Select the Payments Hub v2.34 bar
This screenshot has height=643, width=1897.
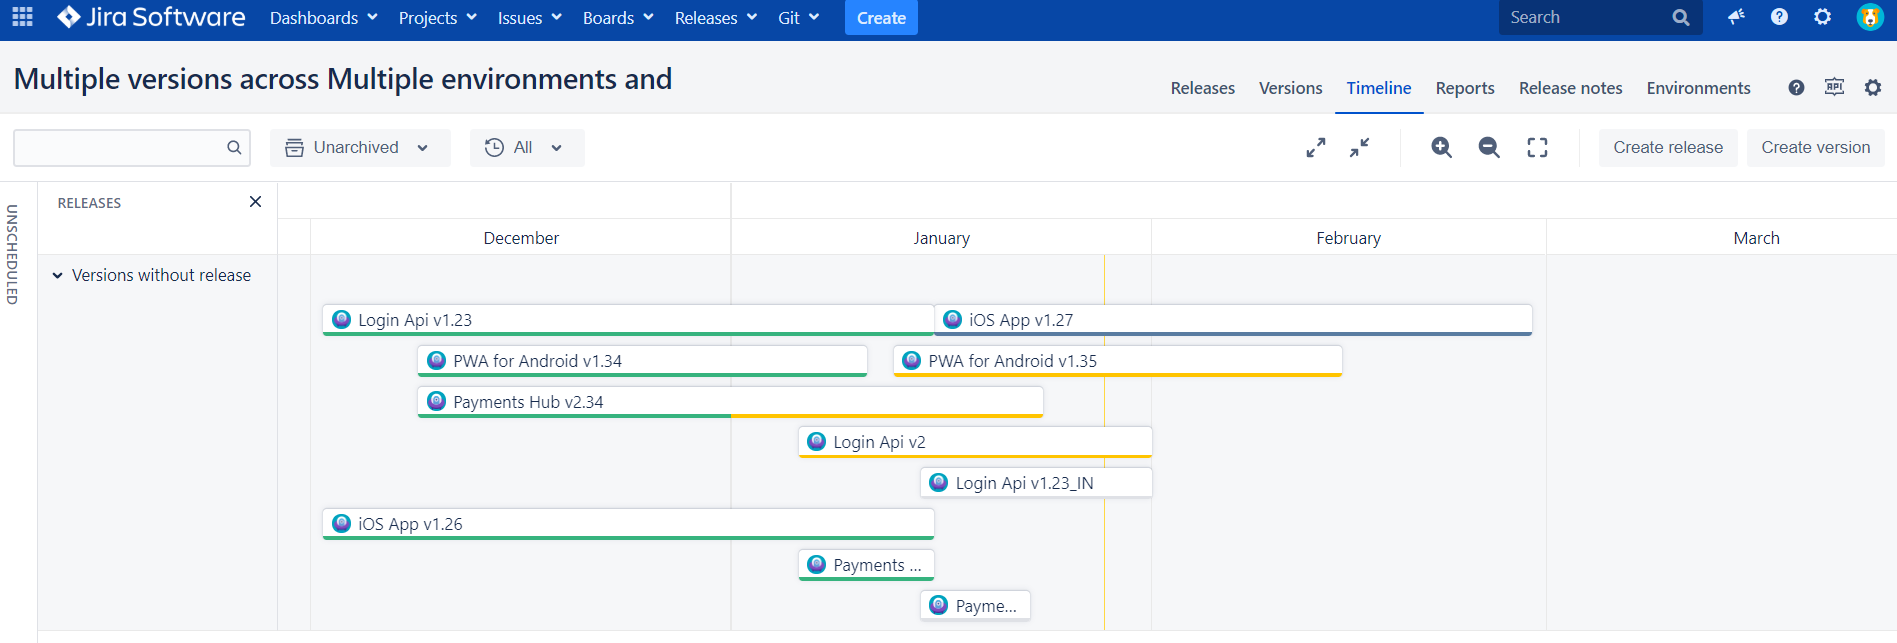730,402
